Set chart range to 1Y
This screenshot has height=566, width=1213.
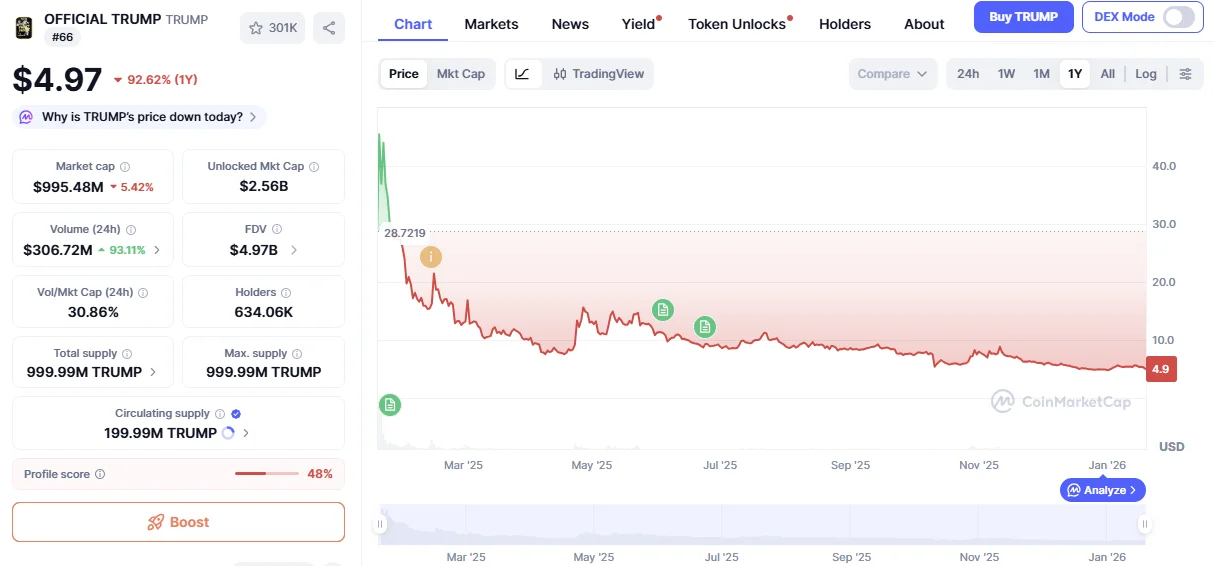coord(1075,74)
